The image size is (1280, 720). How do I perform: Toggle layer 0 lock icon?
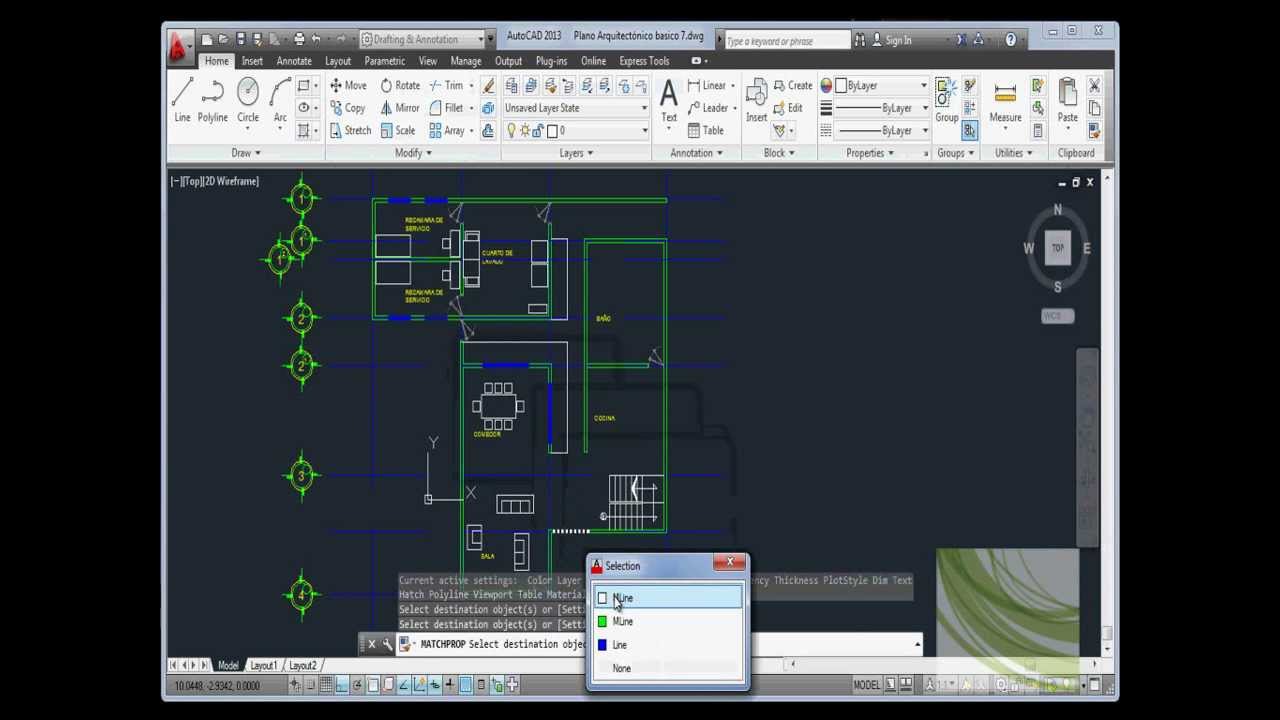[537, 131]
